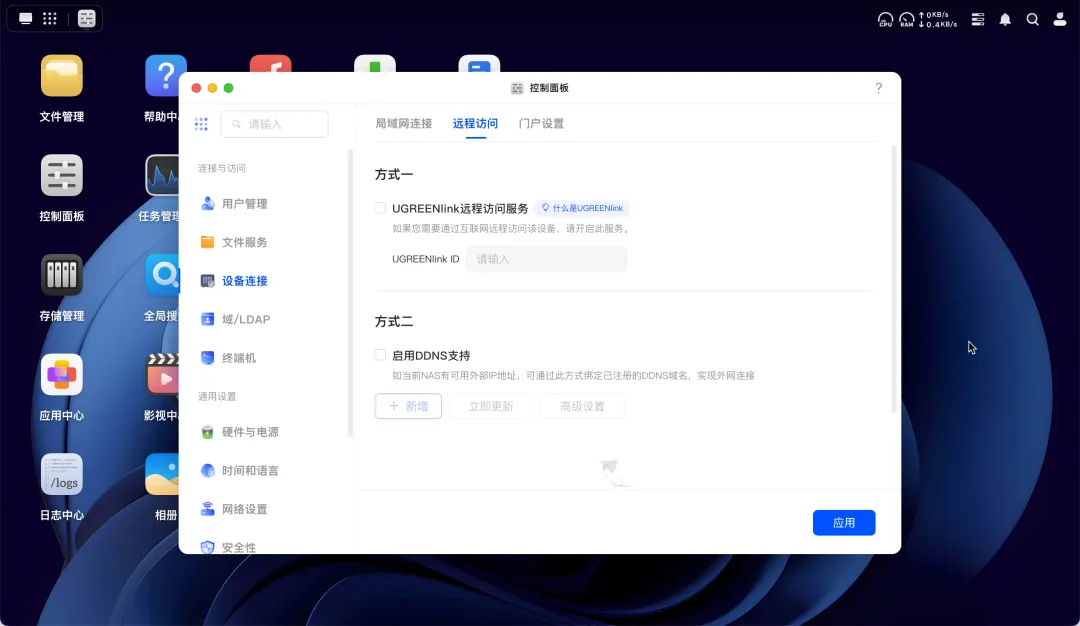Open the search magnifier in top bar
The image size is (1080, 626).
(1032, 19)
